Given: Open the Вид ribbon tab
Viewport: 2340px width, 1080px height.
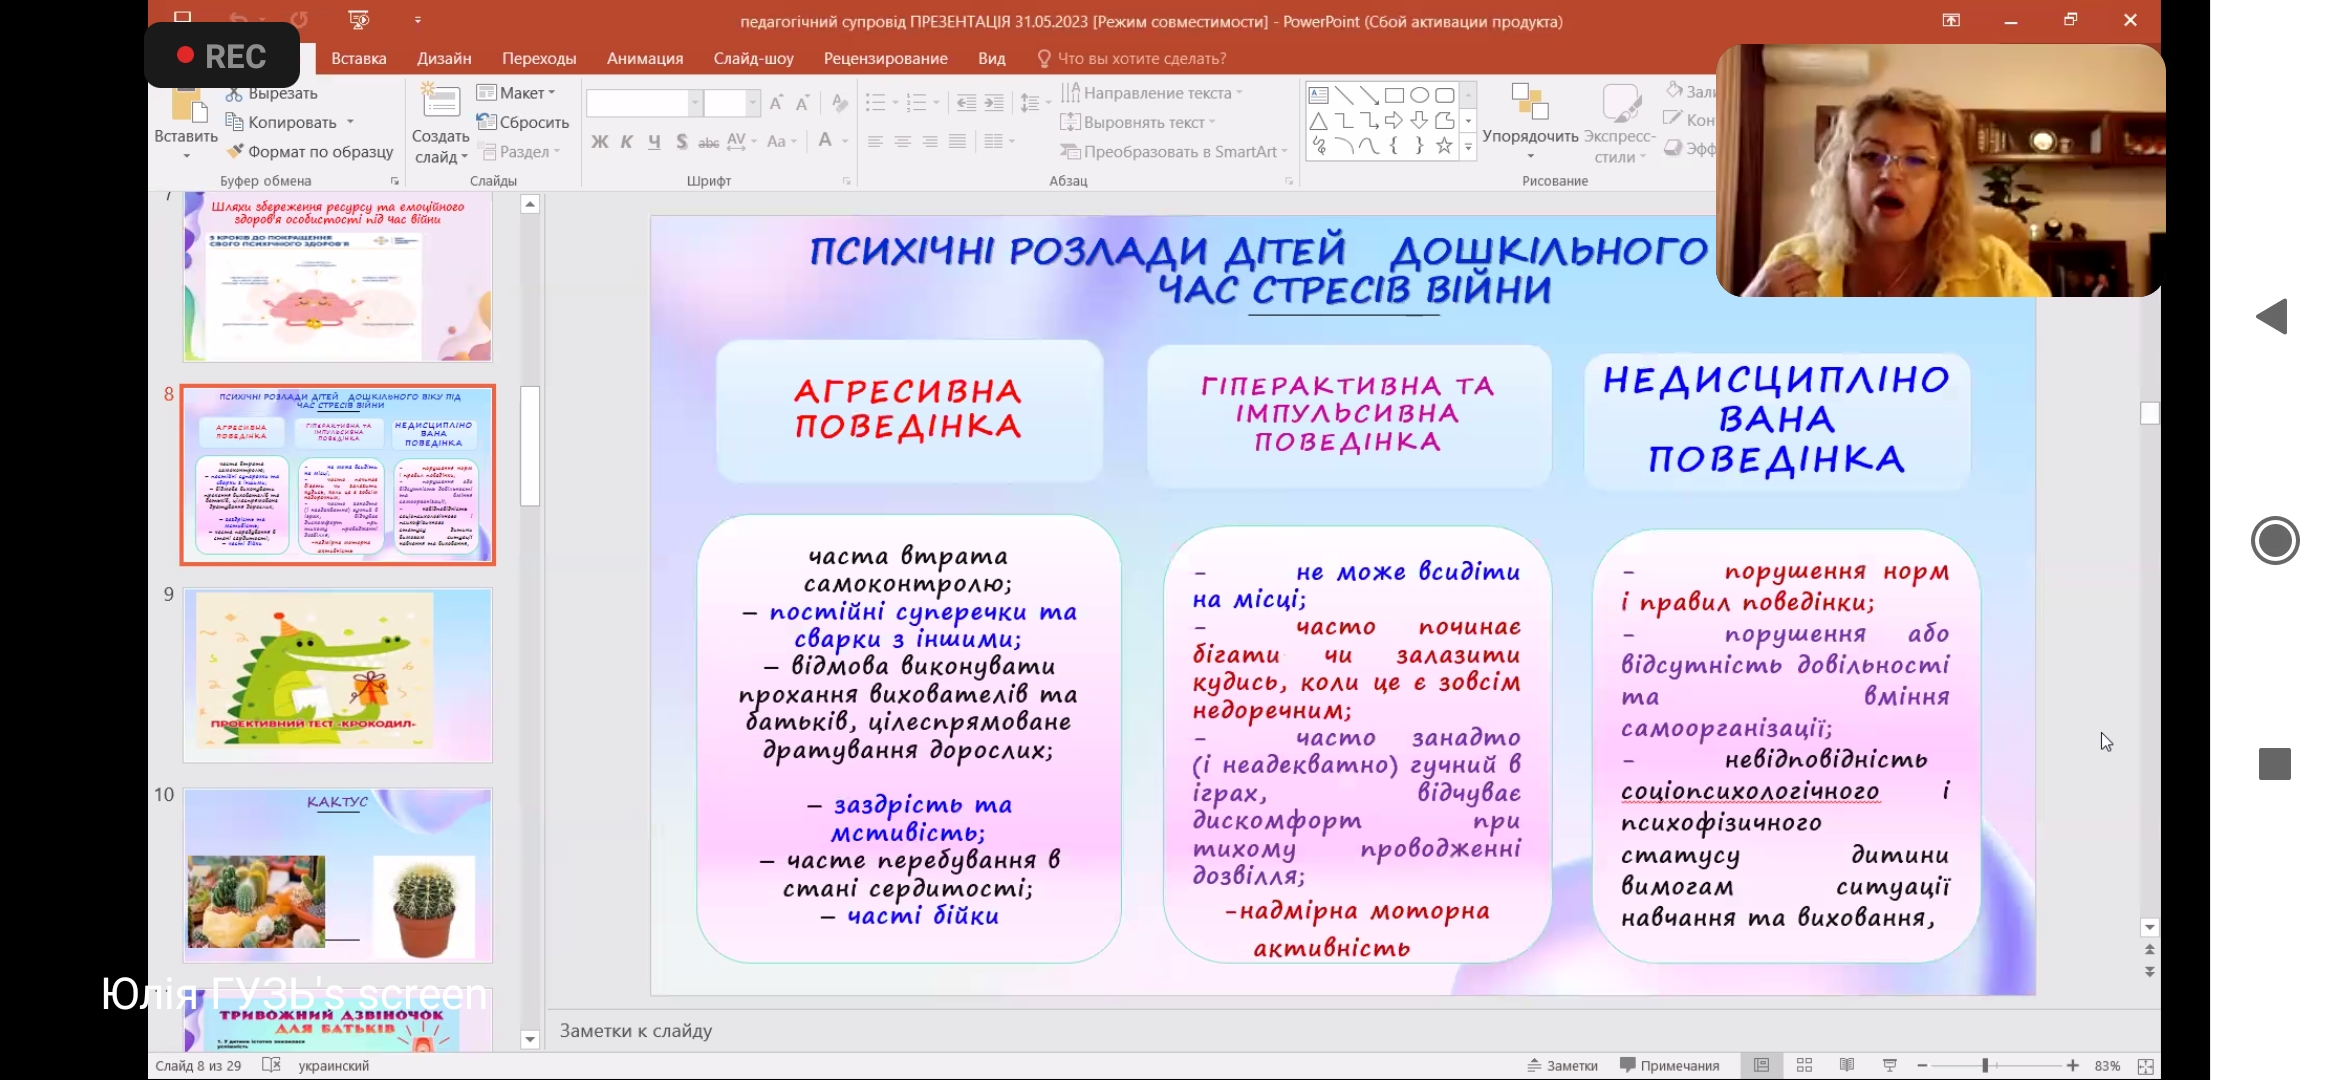Looking at the screenshot, I should tap(991, 58).
